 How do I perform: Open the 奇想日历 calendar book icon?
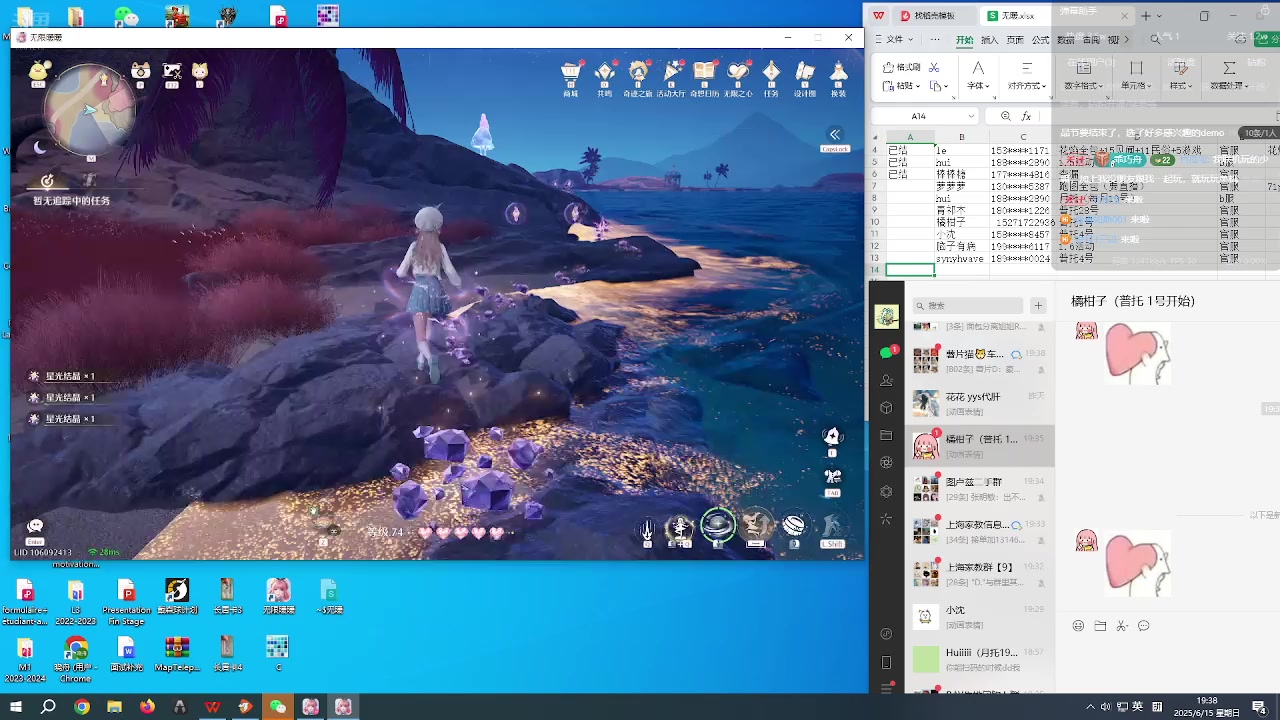click(x=705, y=73)
